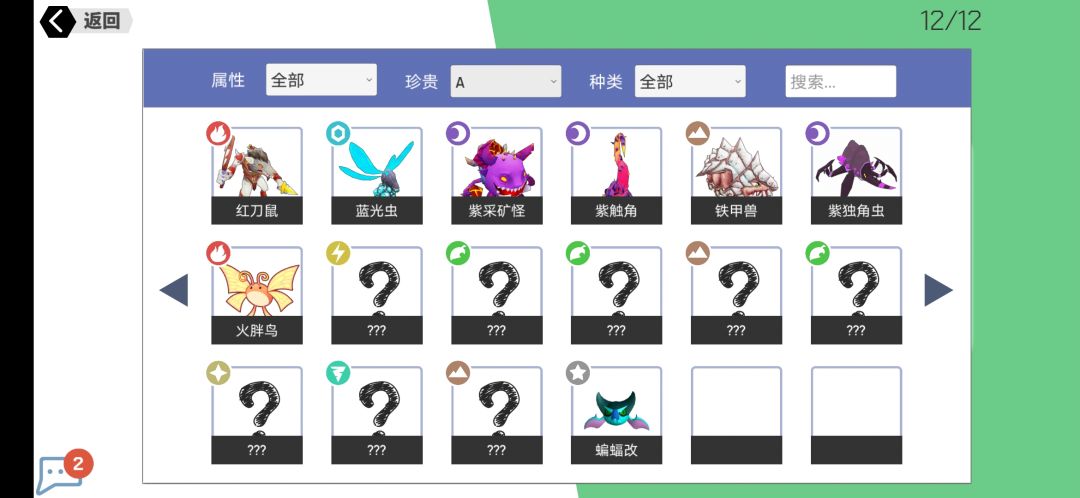This screenshot has width=1080, height=498.
Task: Click the tornado icon on the unknown card
Action: click(338, 373)
